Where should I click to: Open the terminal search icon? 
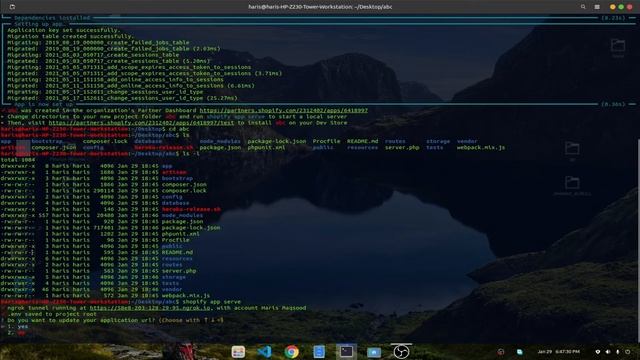[x=583, y=7]
